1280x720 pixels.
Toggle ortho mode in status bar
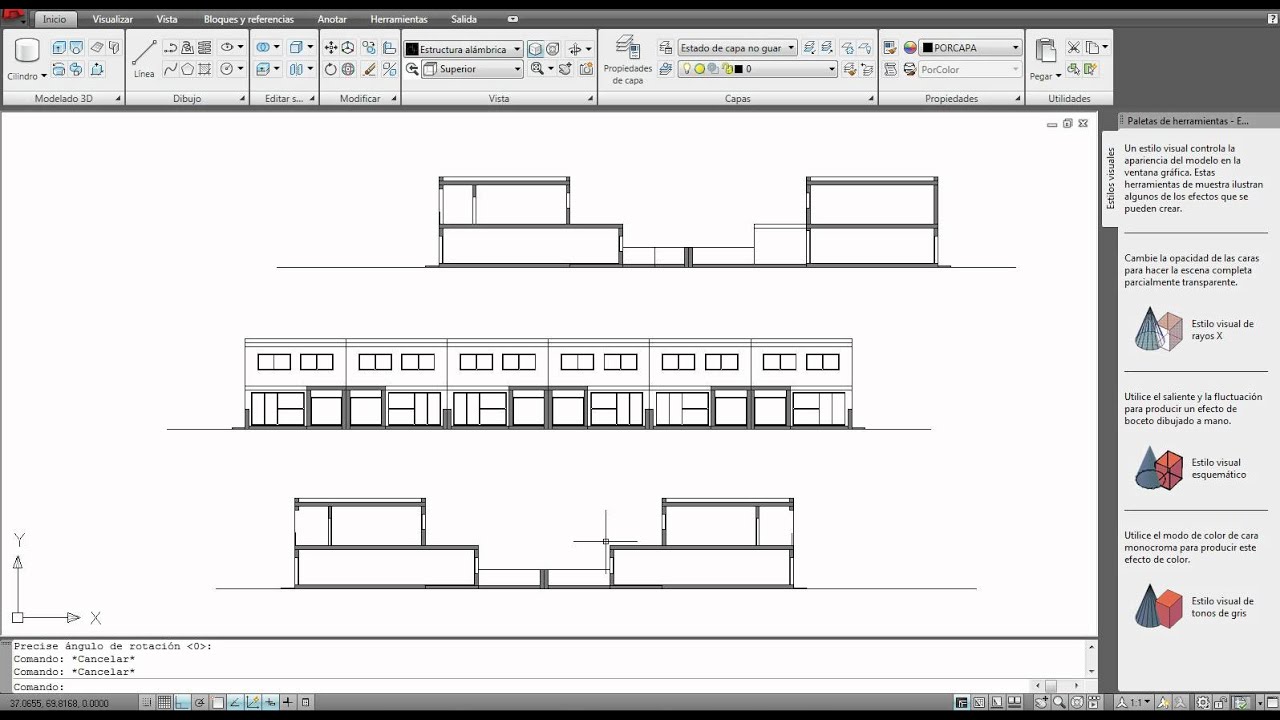point(183,703)
